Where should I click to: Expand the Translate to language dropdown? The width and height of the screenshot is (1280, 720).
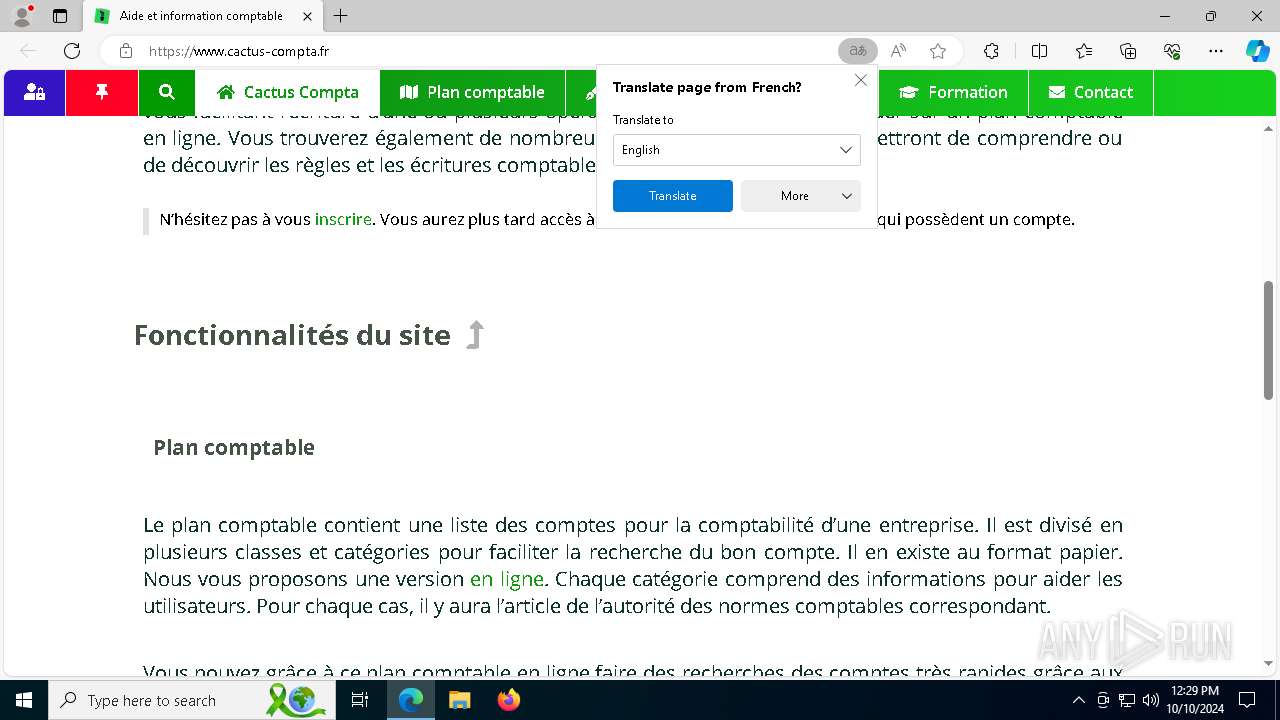pyautogui.click(x=737, y=150)
